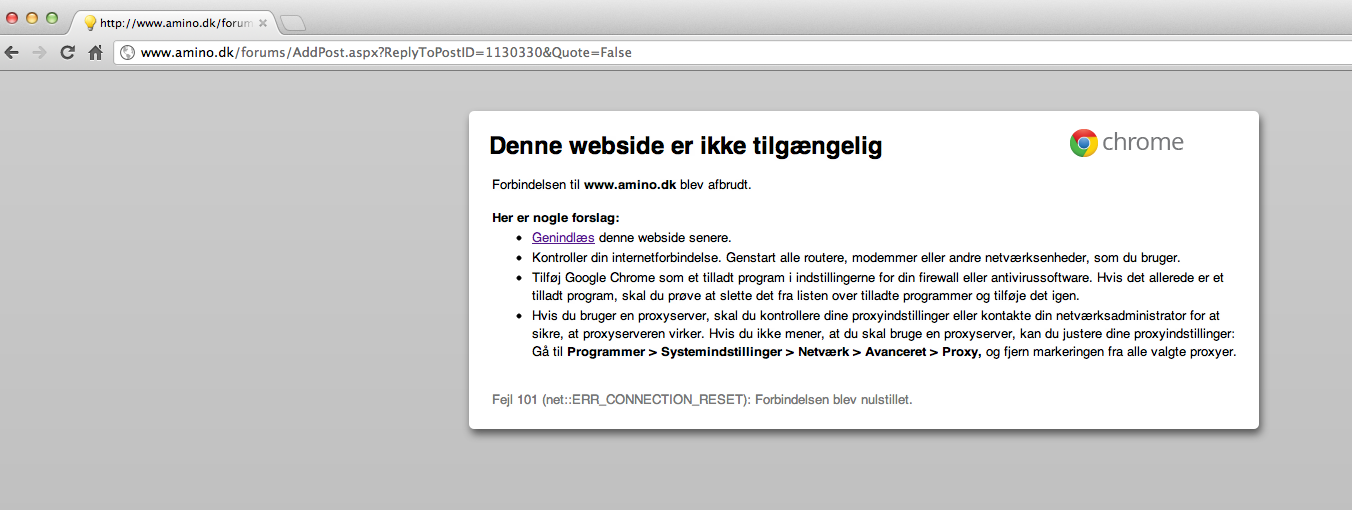The width and height of the screenshot is (1352, 510).
Task: Go back to the previous page
Action: (x=12, y=53)
